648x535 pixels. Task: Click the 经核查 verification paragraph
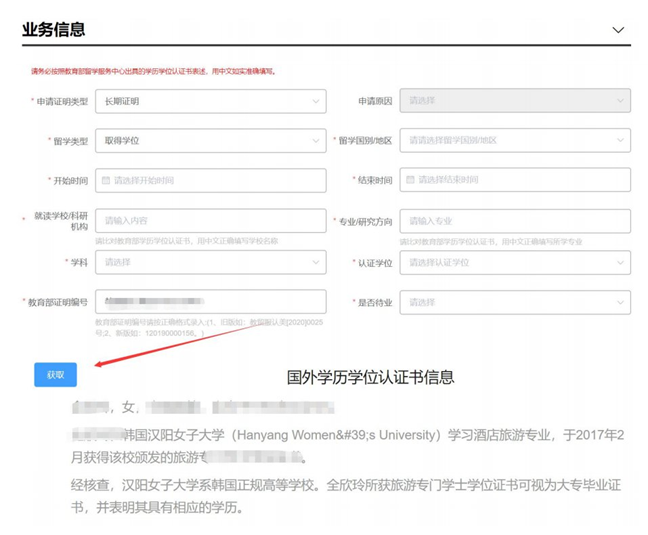(x=346, y=496)
